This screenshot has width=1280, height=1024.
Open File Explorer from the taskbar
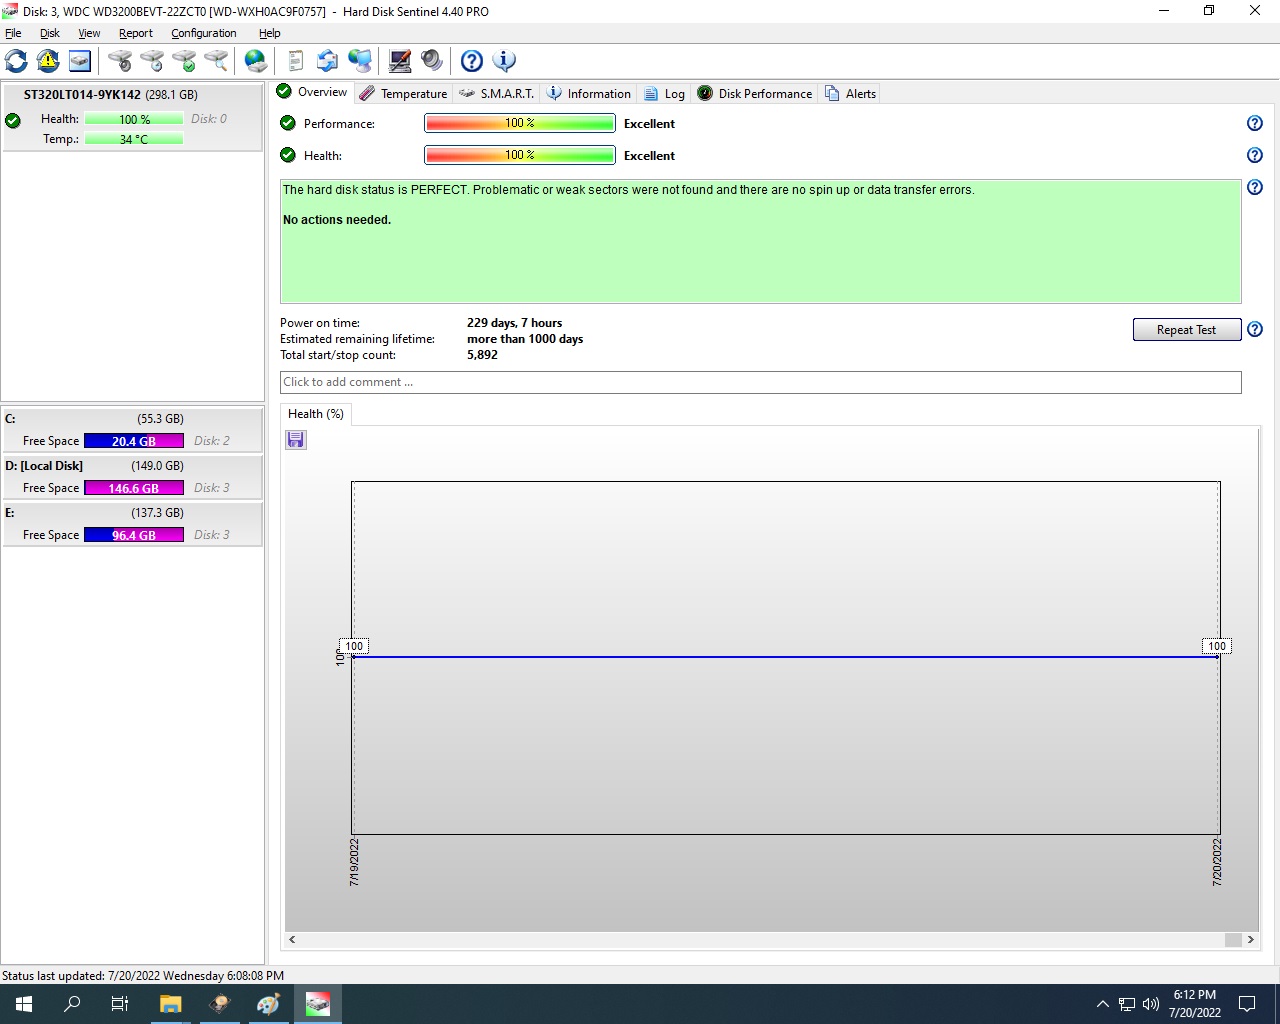(170, 1004)
